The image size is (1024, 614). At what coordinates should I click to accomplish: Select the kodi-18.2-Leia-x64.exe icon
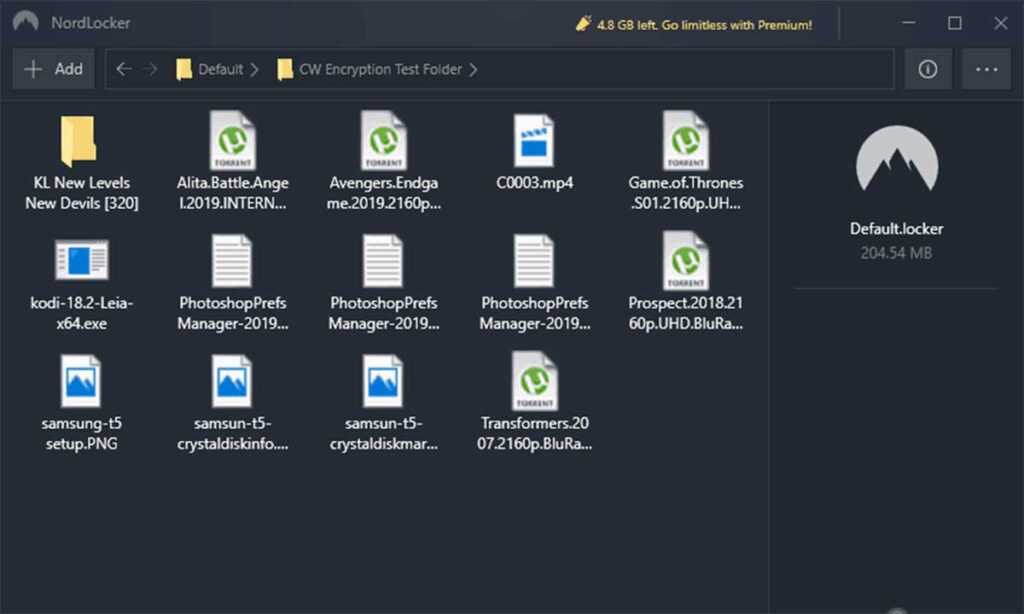click(82, 260)
